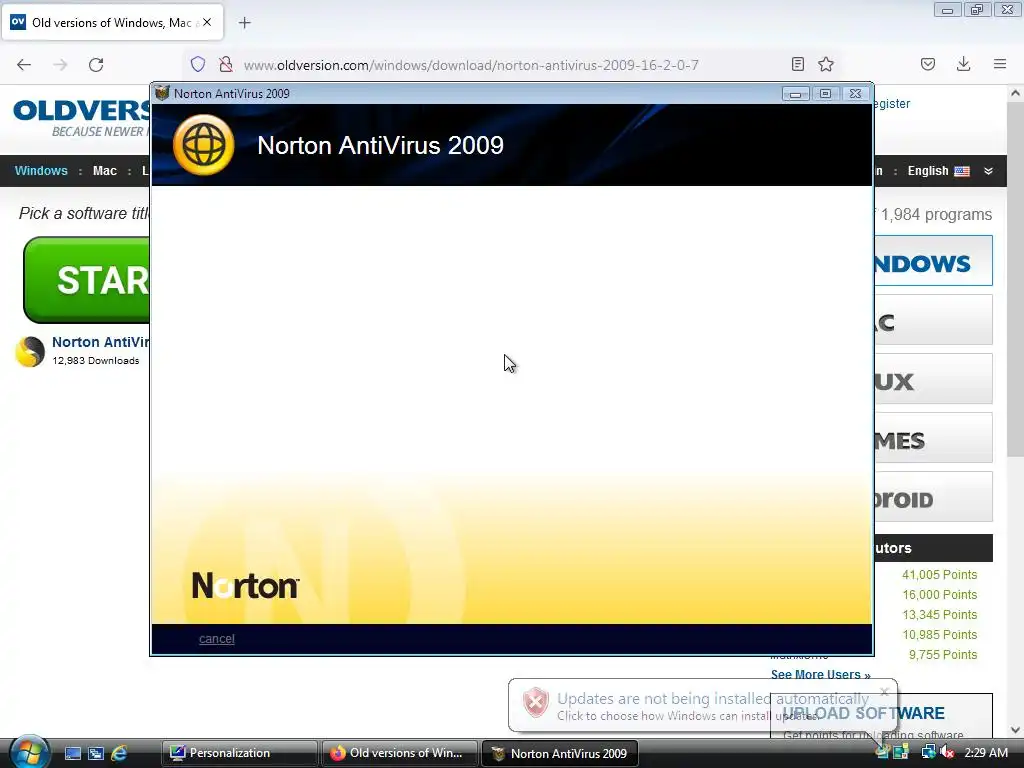Image resolution: width=1024 pixels, height=768 pixels.
Task: Cancel the Norton AntiVirus 2009 installer
Action: click(216, 639)
